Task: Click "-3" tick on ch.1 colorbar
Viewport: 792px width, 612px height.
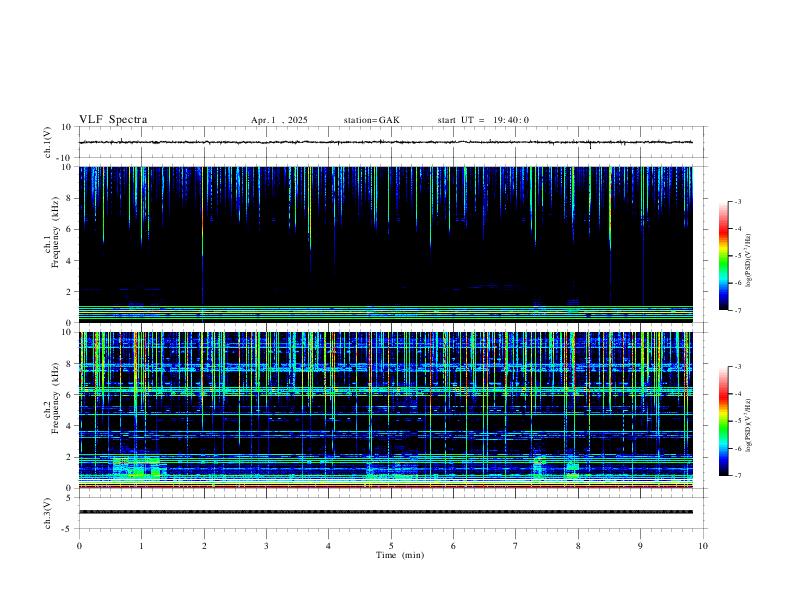Action: (x=737, y=201)
